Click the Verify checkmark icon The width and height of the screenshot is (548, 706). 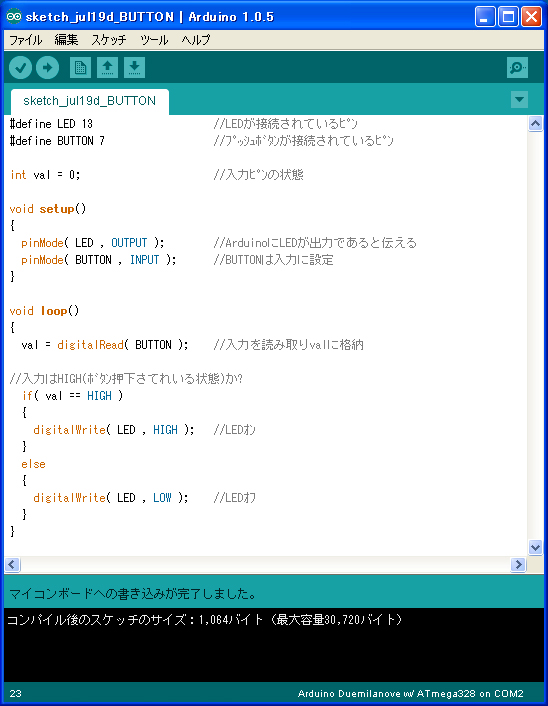coord(20,68)
